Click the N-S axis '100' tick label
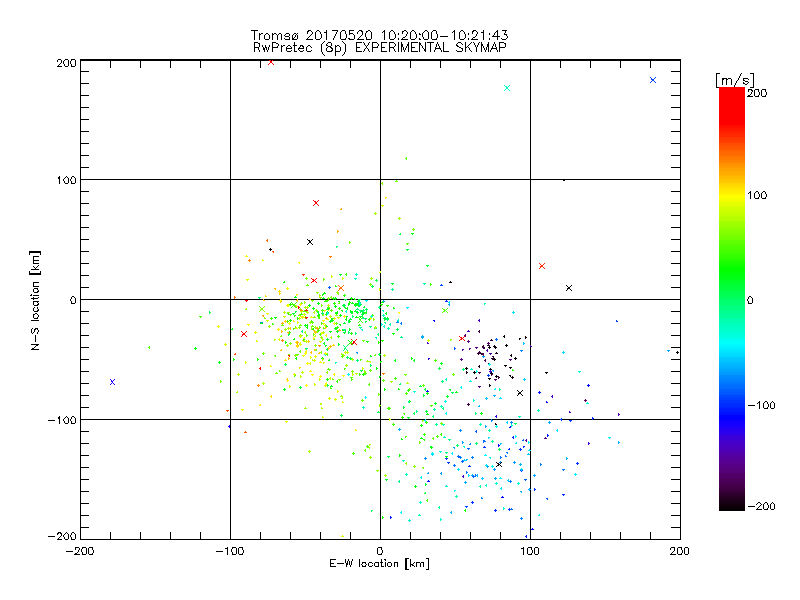The image size is (800, 600). [66, 180]
